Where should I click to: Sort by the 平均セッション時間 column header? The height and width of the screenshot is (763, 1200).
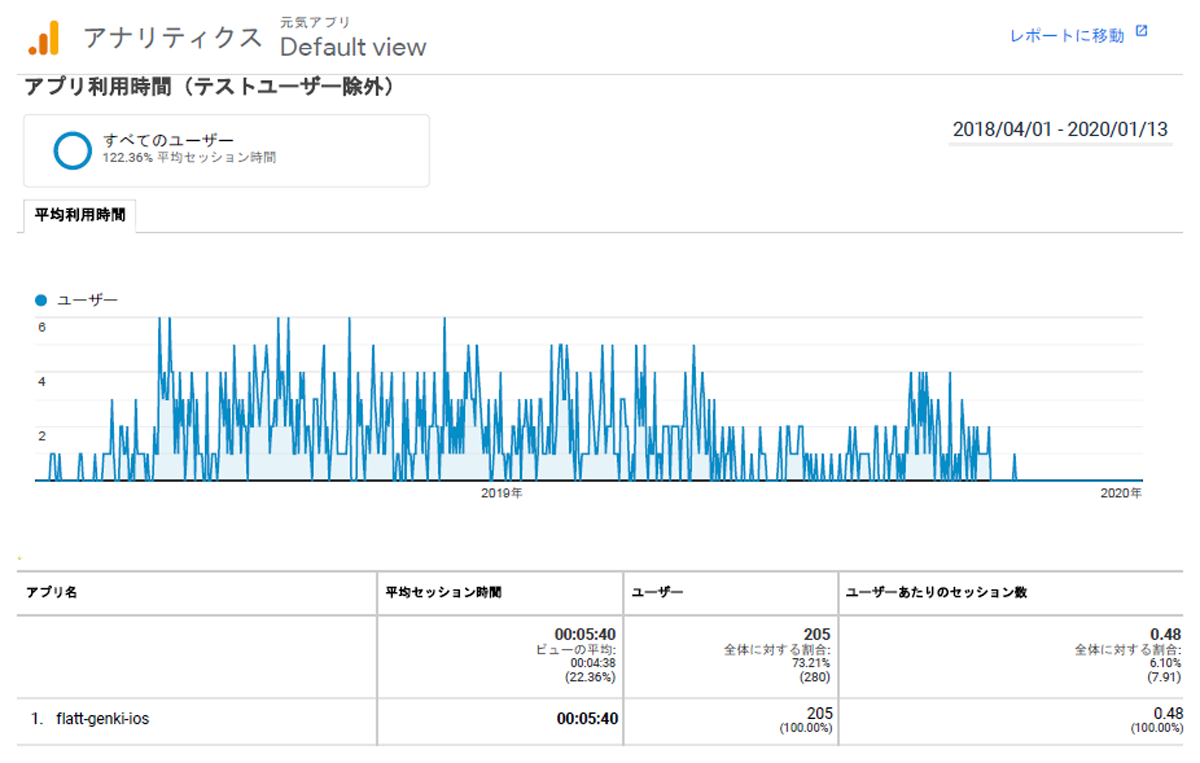pos(443,592)
